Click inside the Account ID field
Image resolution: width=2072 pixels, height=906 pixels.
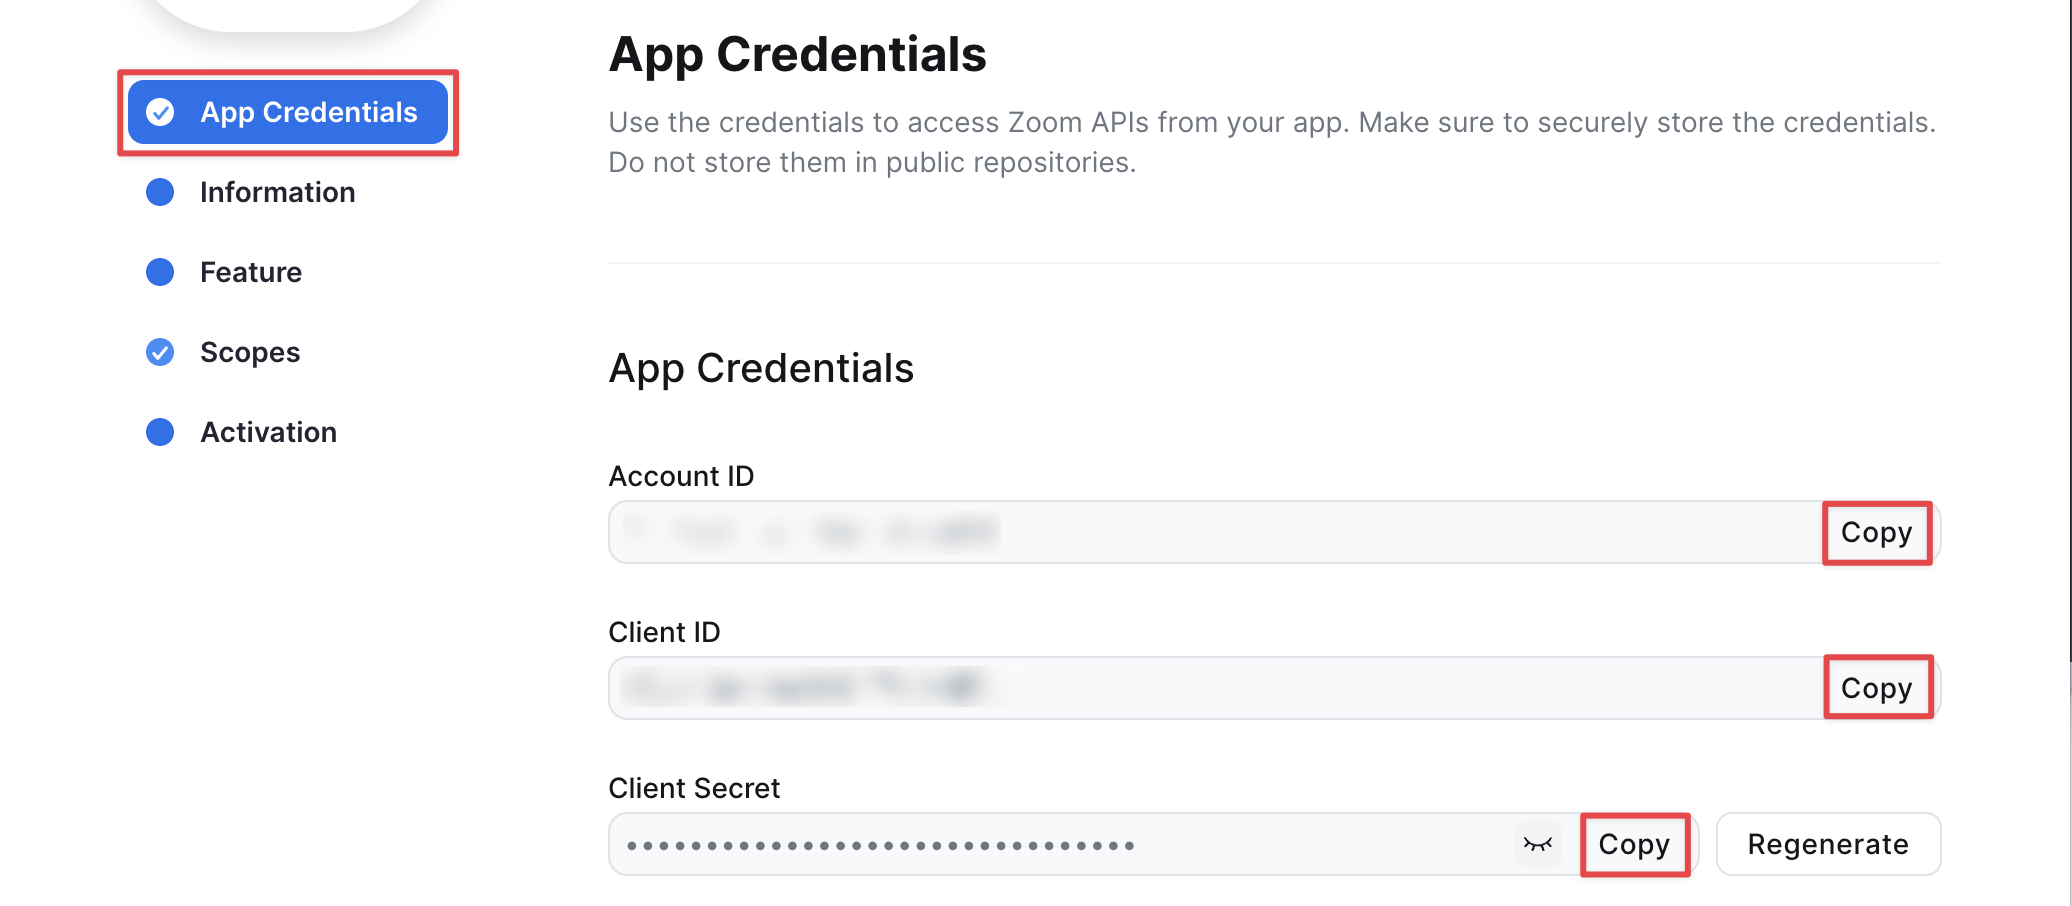1215,532
